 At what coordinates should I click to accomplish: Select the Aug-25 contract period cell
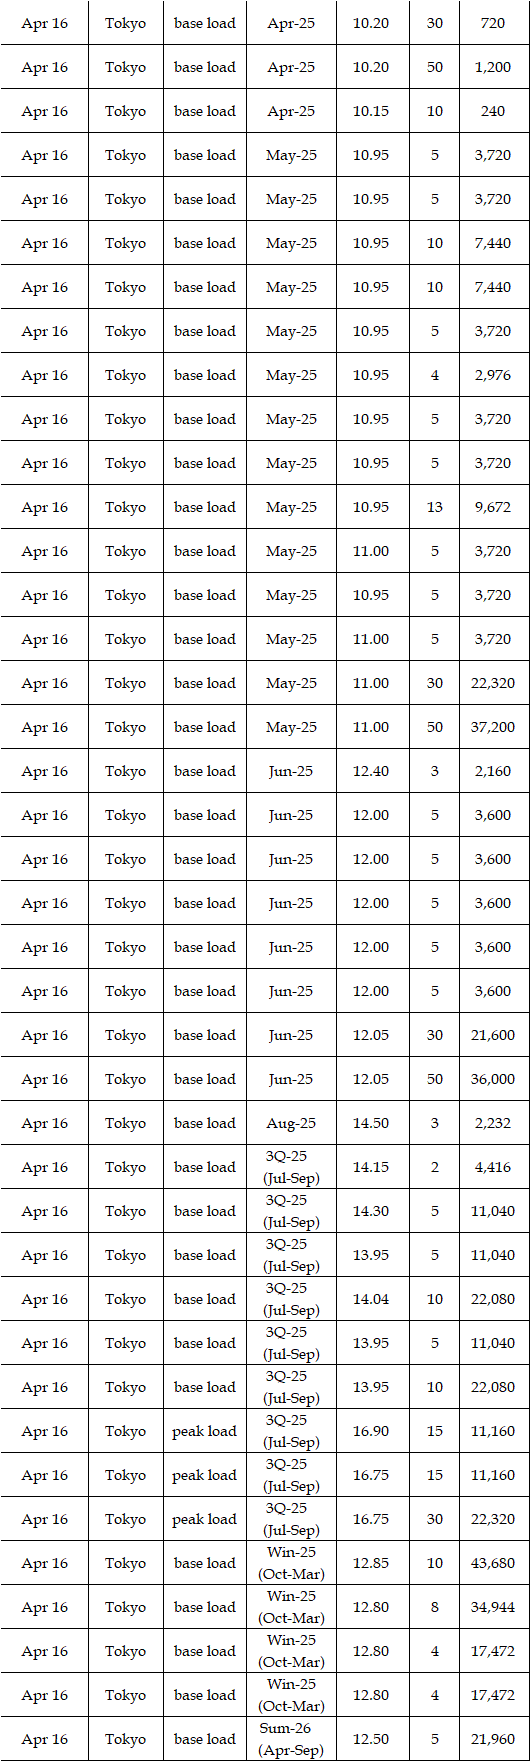[x=291, y=1123]
